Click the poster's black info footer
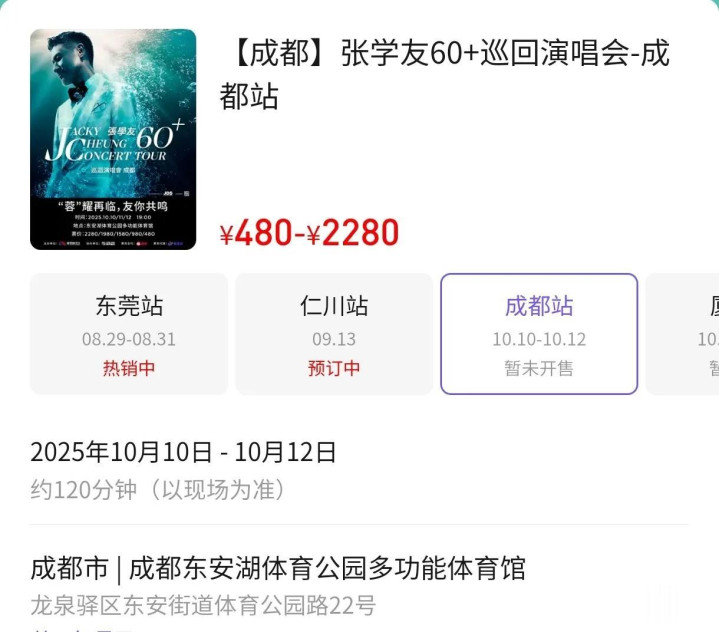The width and height of the screenshot is (719, 632). (113, 224)
